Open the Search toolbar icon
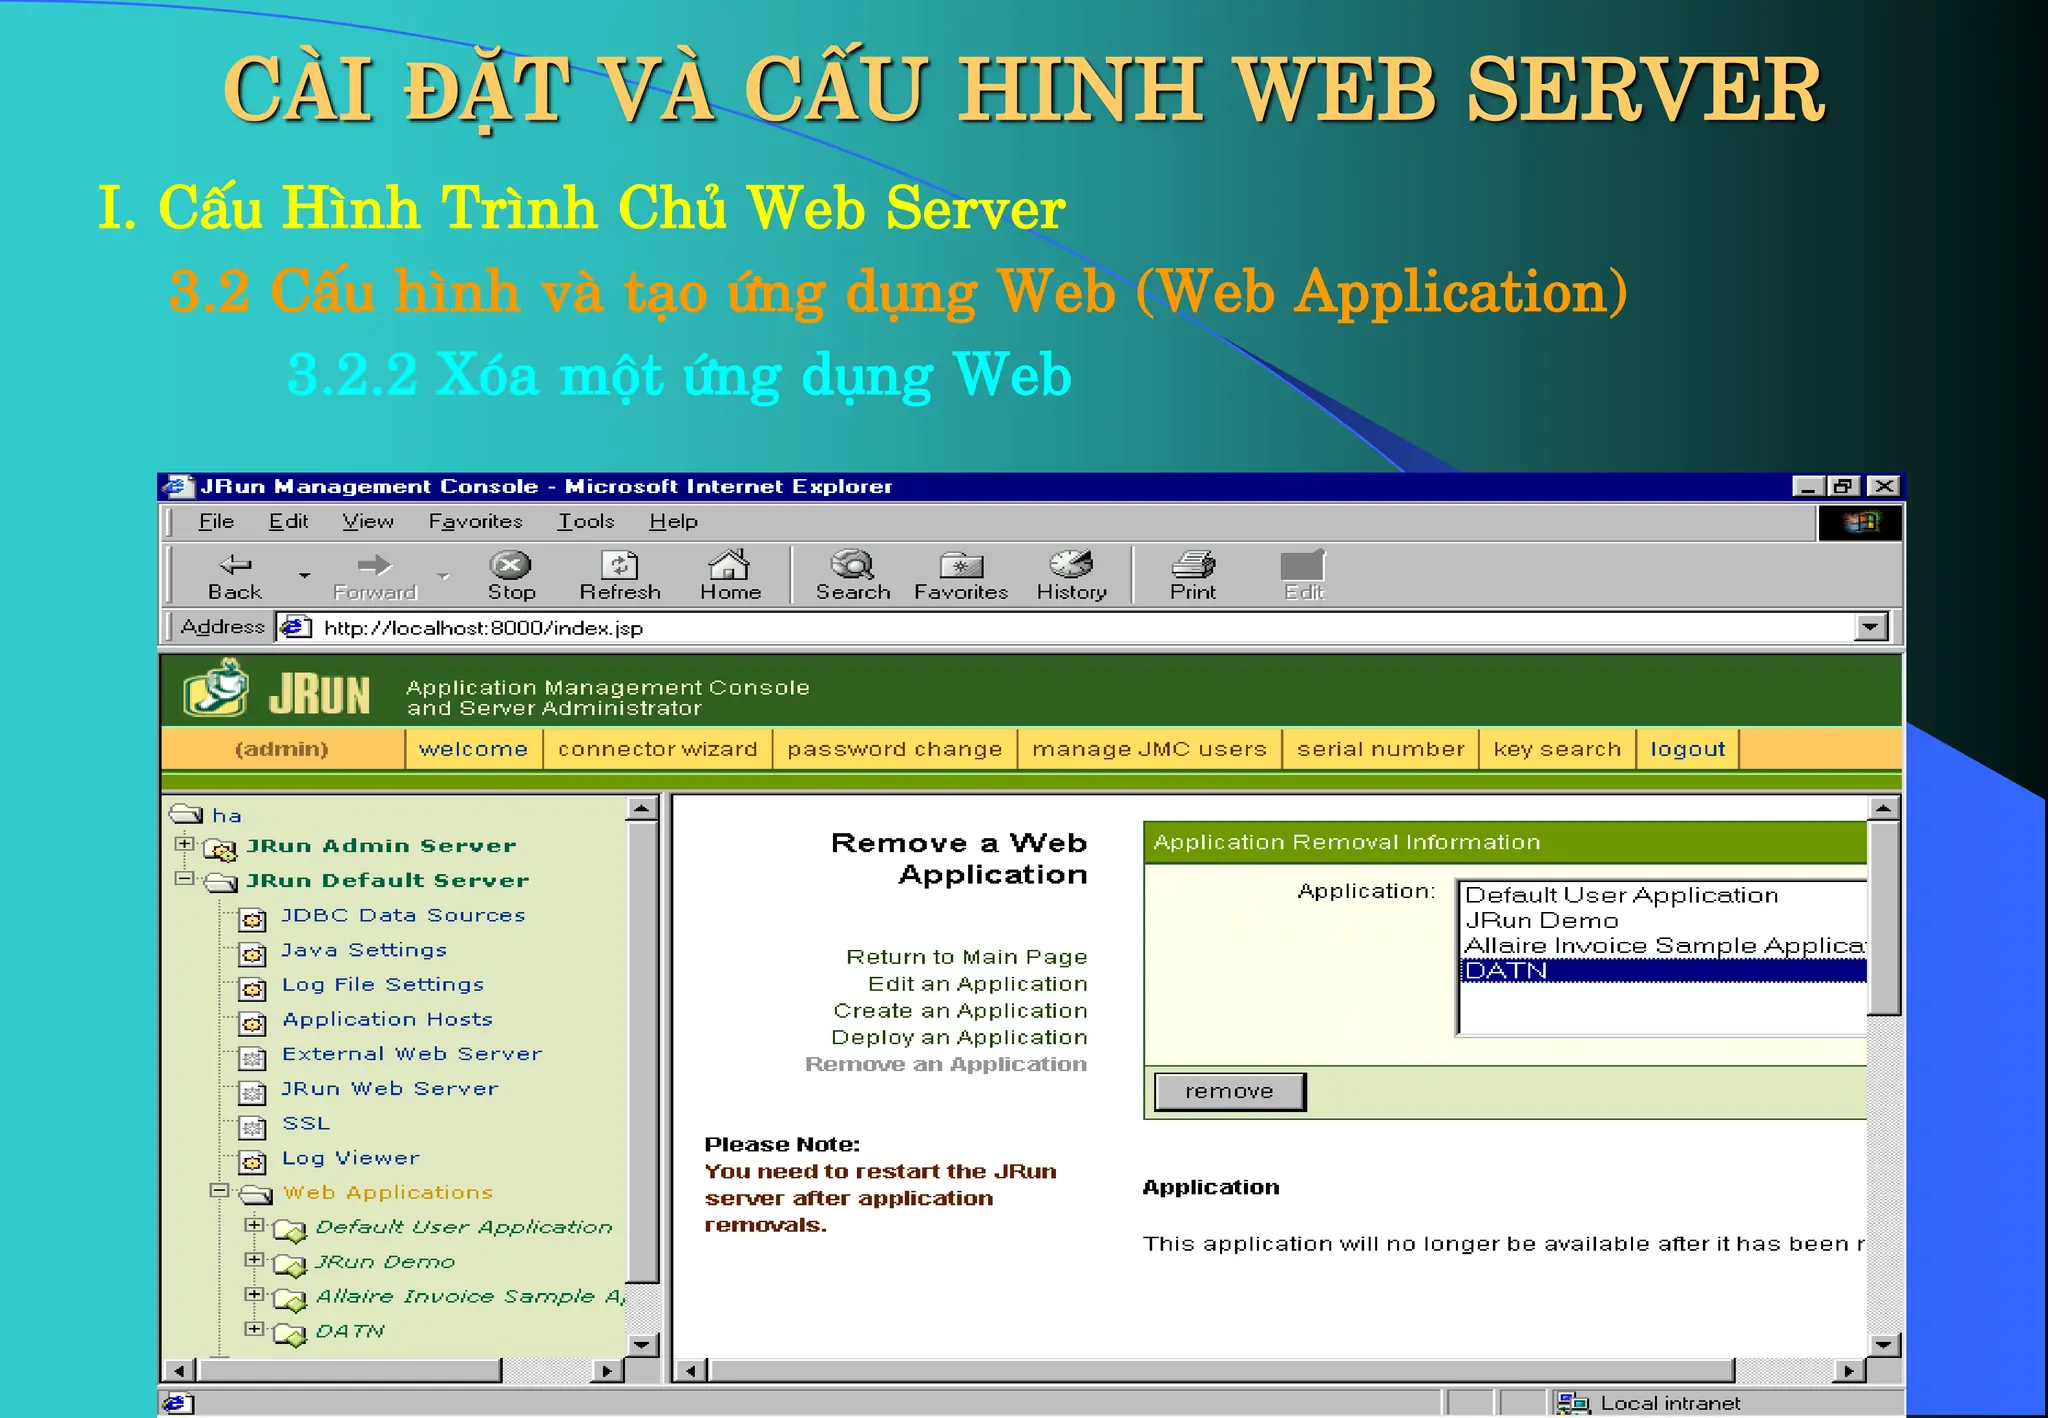Viewport: 2048px width, 1418px height. pos(853,576)
